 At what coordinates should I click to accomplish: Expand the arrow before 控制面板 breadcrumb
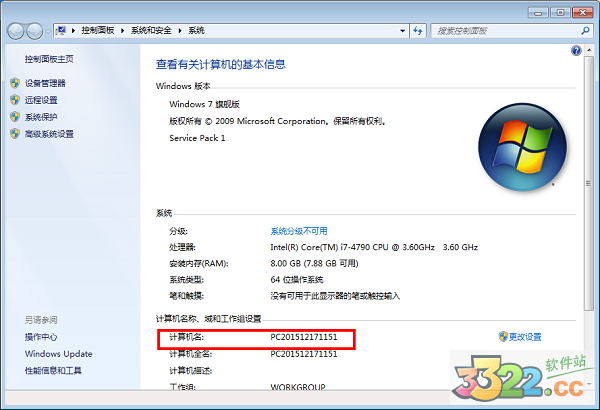click(73, 31)
